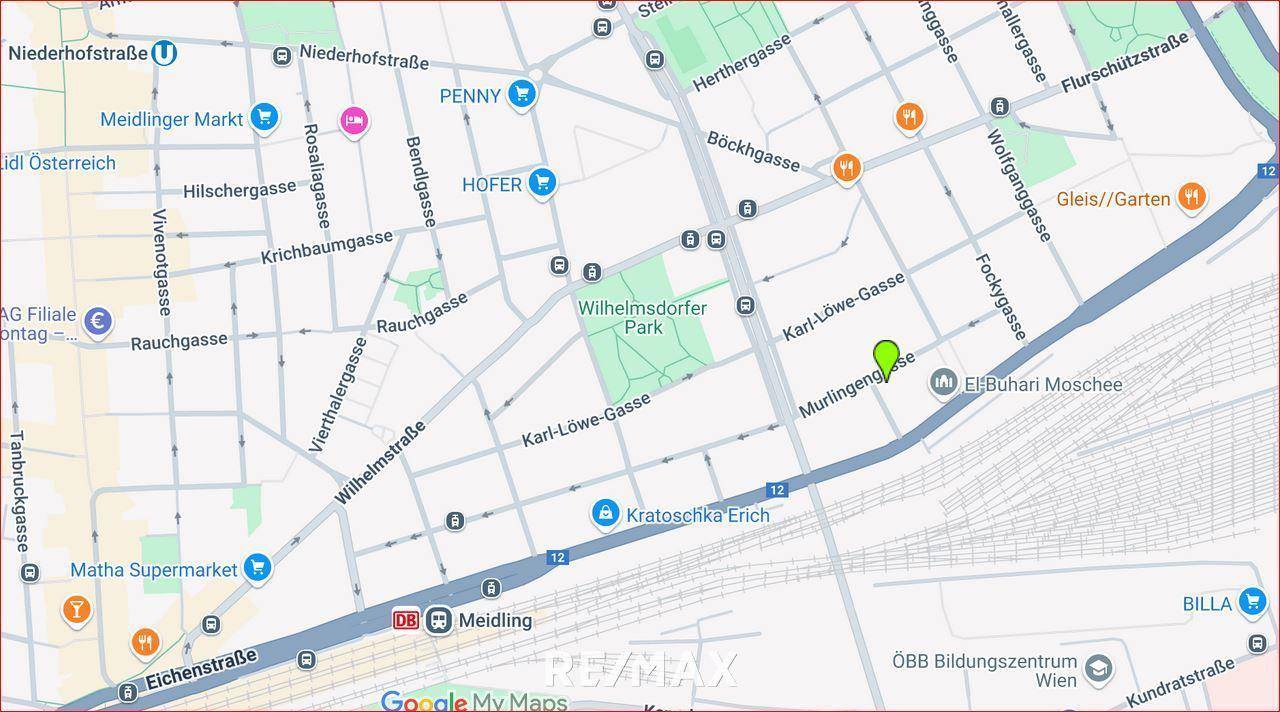Click the red DB logo beside Meidling
Viewport: 1280px width, 712px height.
[x=406, y=620]
